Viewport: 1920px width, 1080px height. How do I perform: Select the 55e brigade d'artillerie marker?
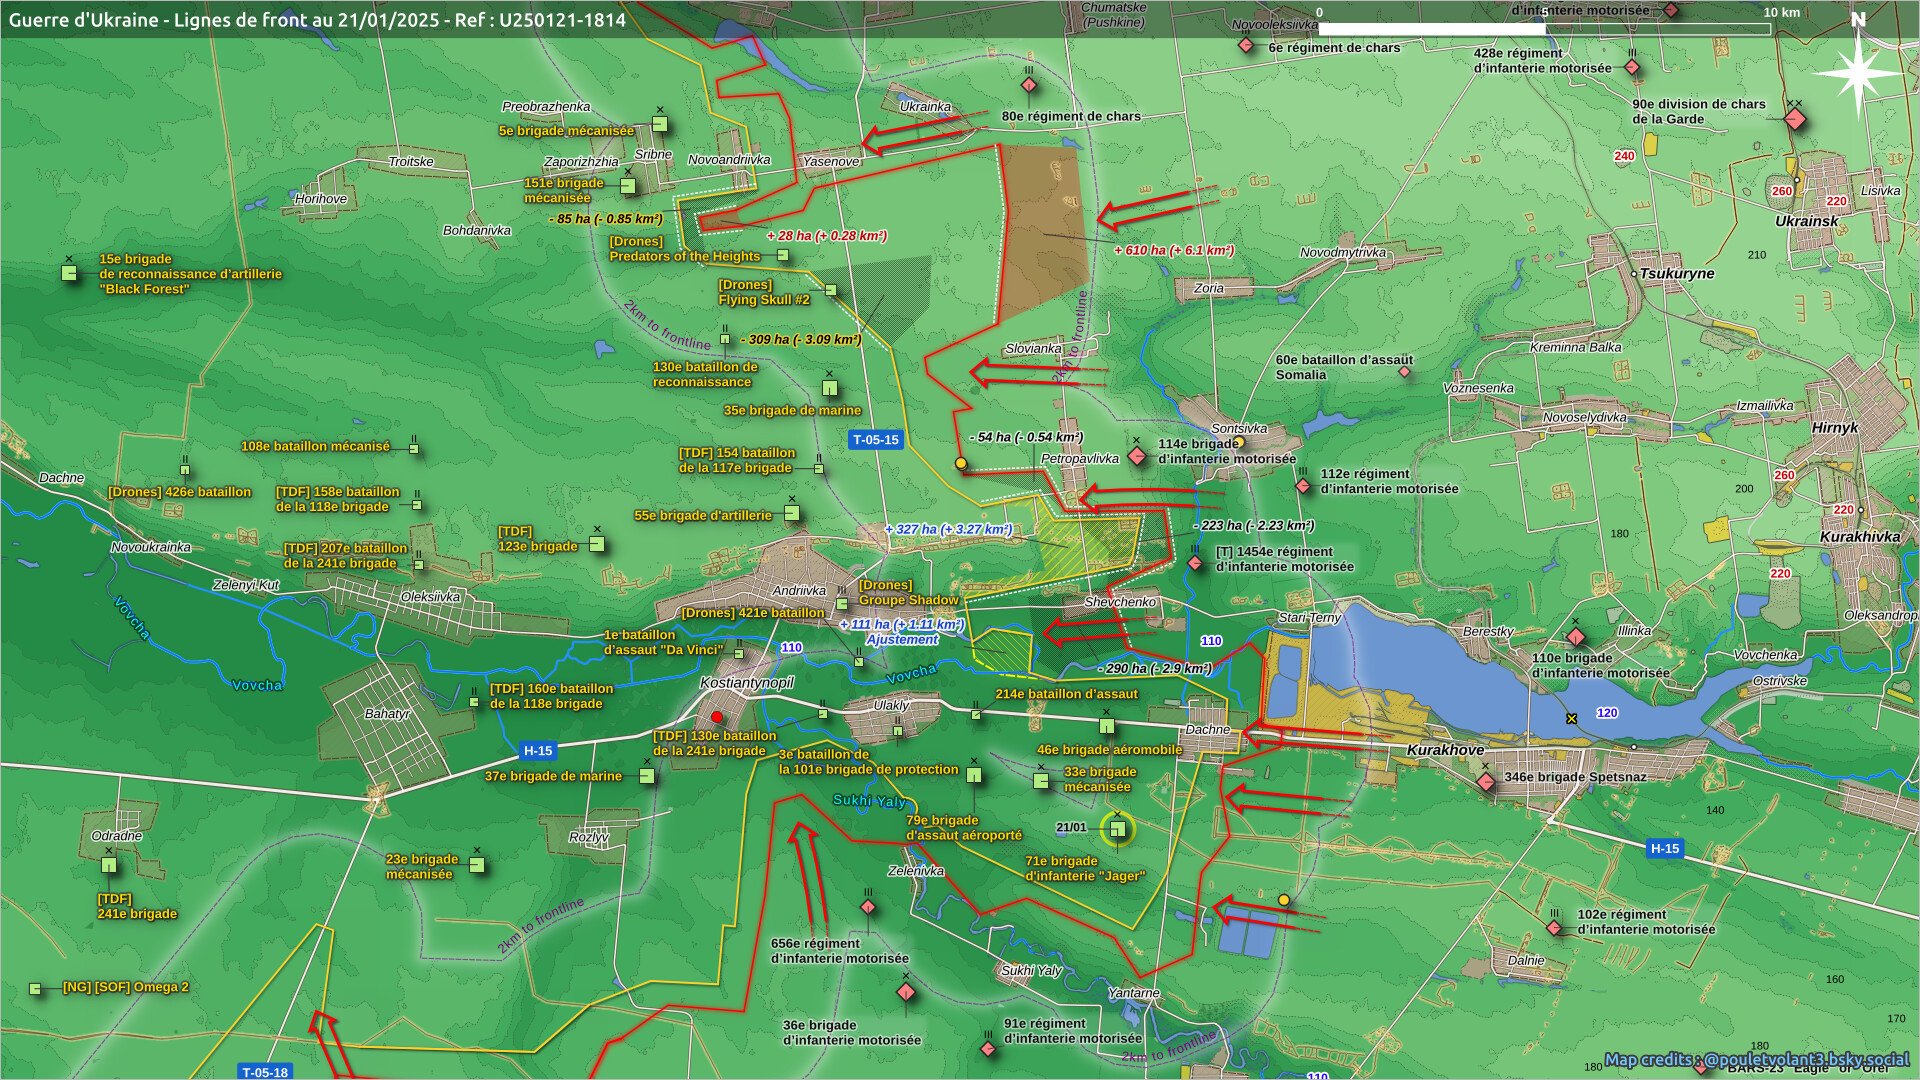[792, 513]
